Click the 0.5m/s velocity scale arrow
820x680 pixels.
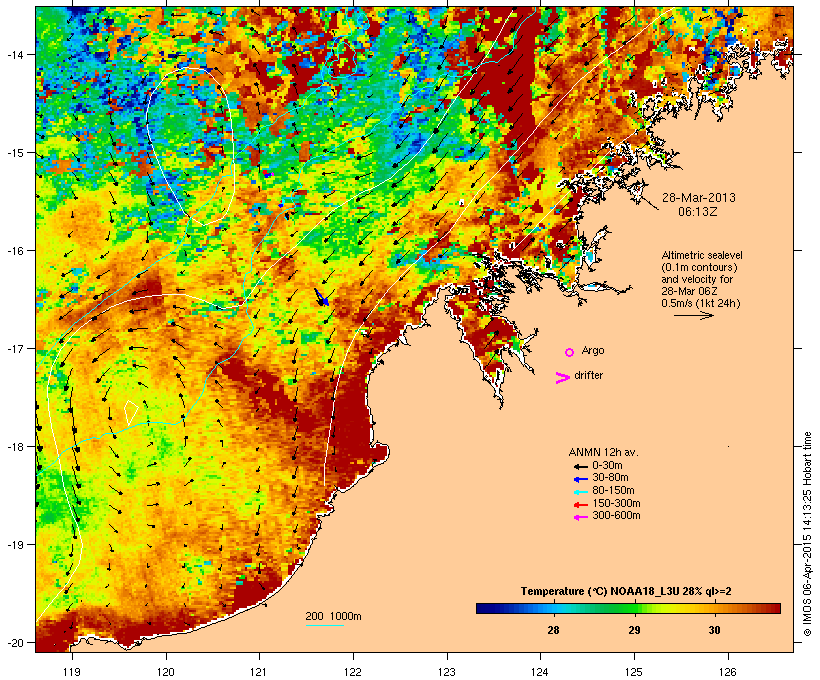693,315
